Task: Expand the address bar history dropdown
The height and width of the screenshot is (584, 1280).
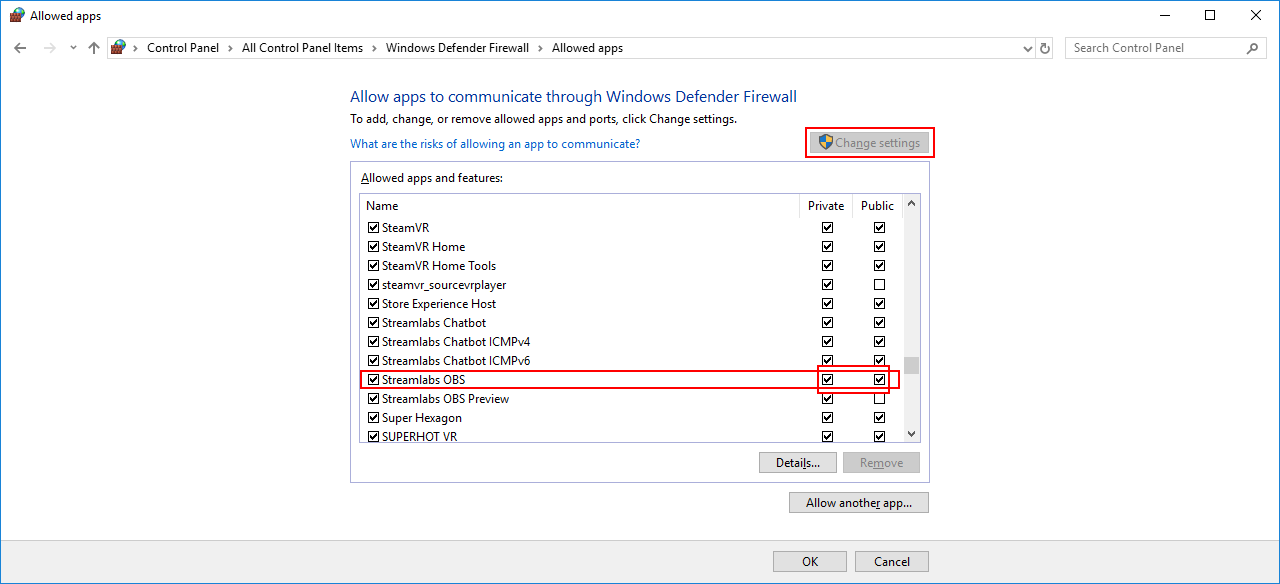Action: (1028, 48)
